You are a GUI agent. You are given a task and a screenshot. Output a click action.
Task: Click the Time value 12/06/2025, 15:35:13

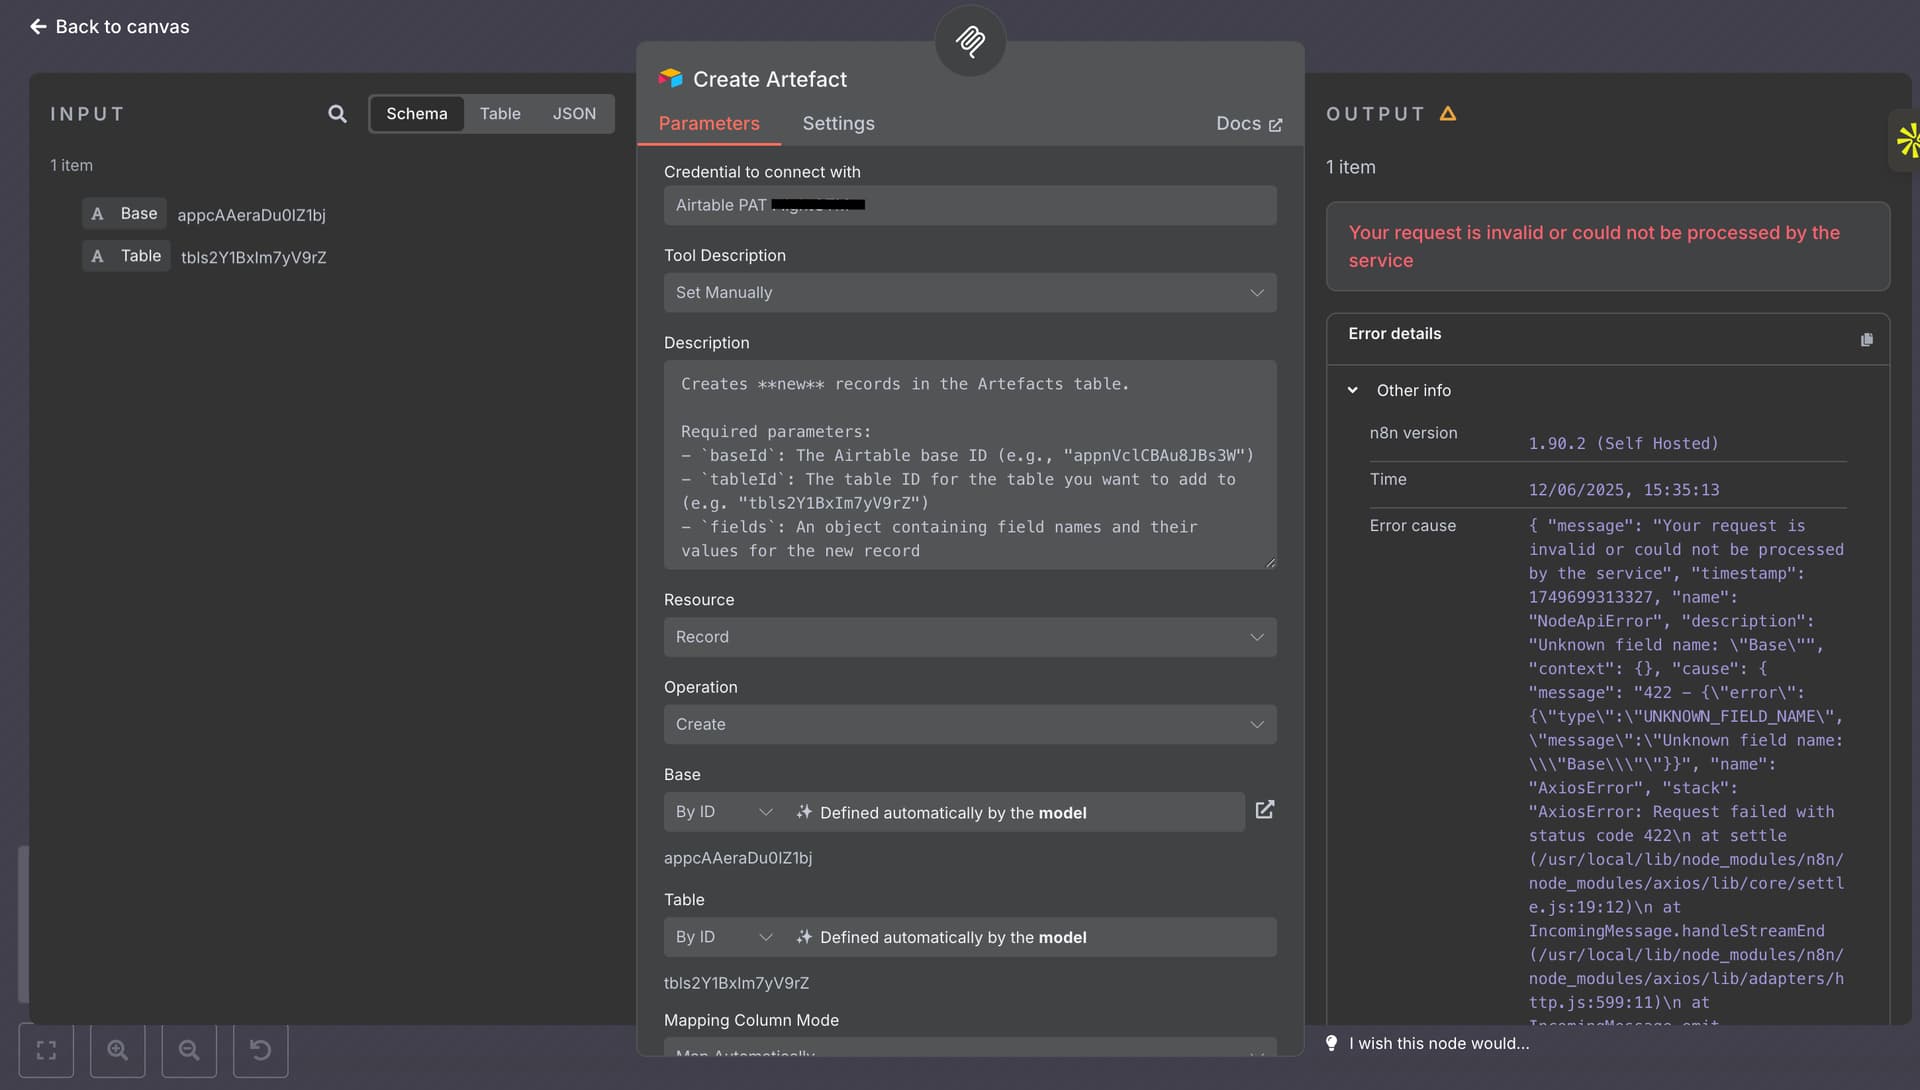pyautogui.click(x=1623, y=490)
